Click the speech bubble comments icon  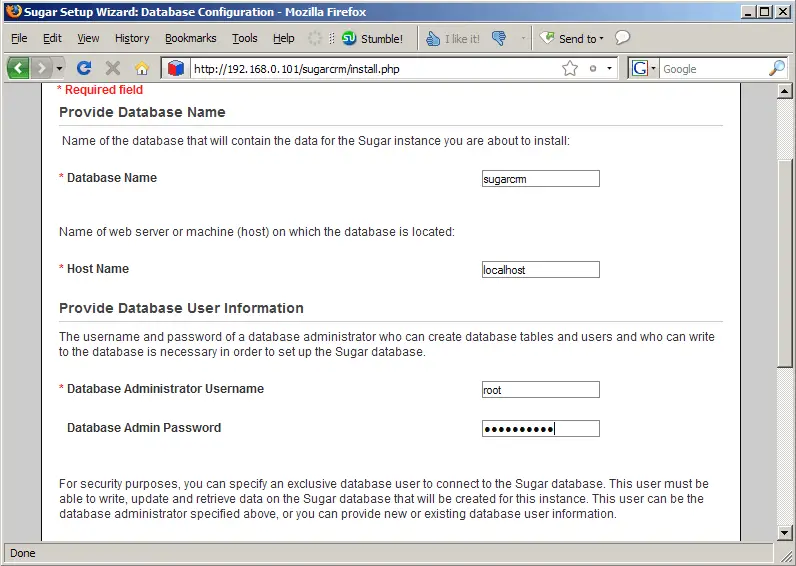(x=622, y=38)
